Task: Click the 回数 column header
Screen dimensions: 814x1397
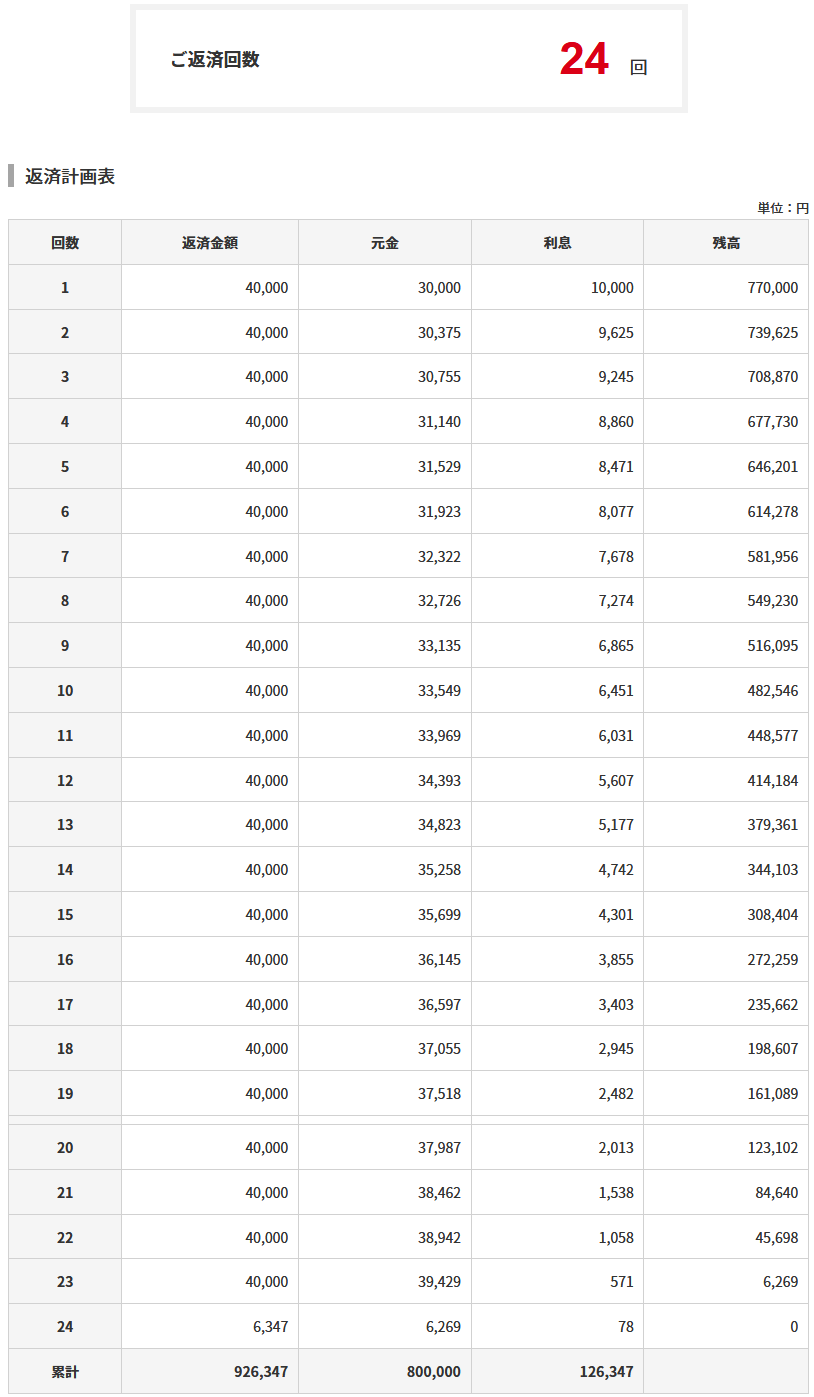Action: (x=65, y=243)
